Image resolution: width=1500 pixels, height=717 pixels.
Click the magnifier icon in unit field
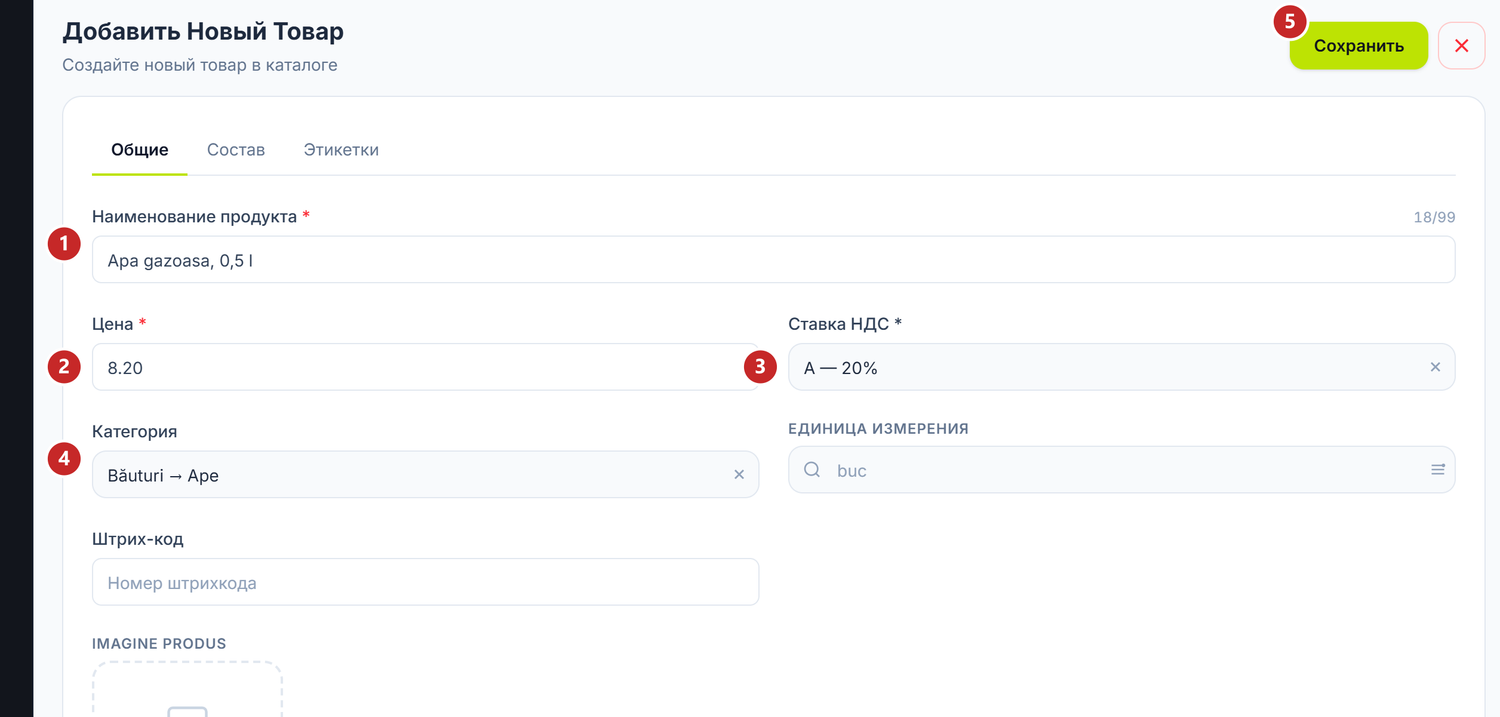click(812, 470)
